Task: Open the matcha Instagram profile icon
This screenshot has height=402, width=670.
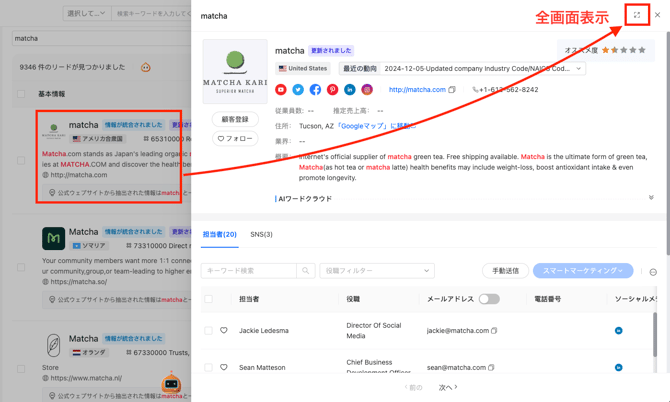Action: tap(367, 89)
